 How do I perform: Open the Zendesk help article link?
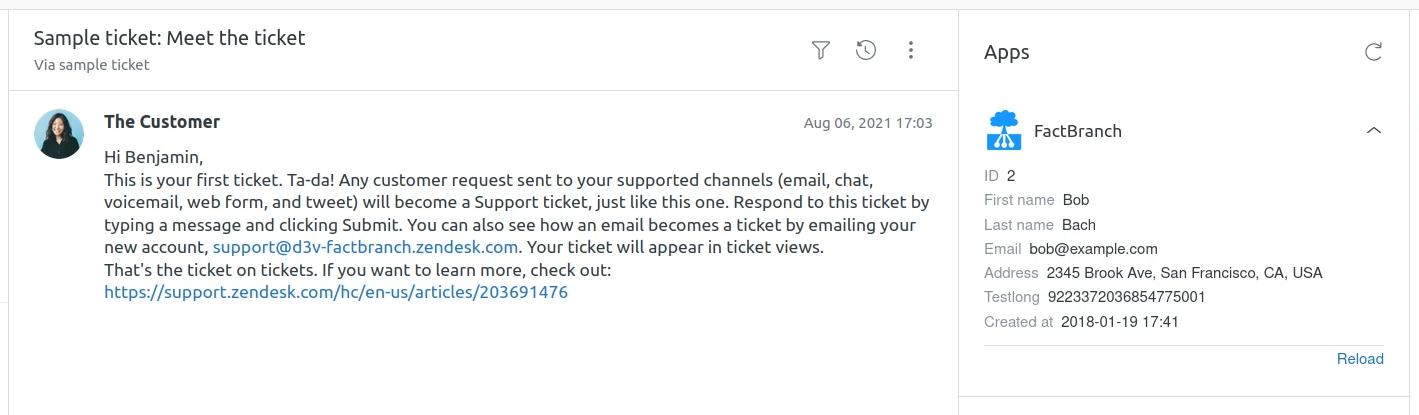pyautogui.click(x=336, y=293)
